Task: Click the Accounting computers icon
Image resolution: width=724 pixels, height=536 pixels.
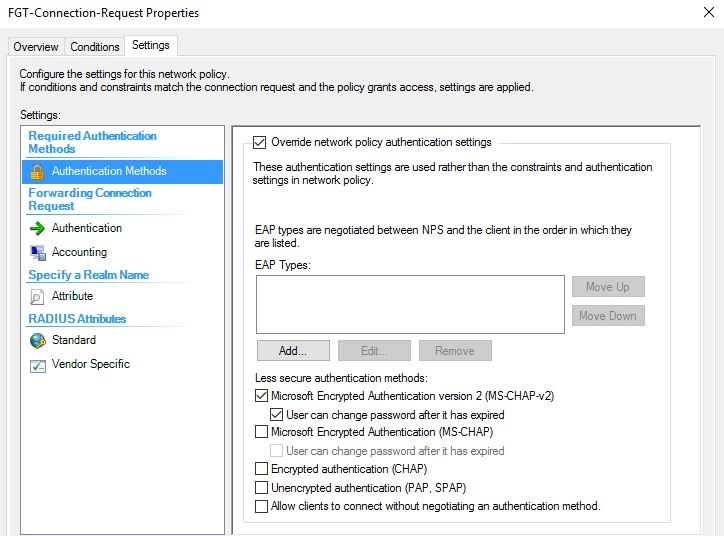Action: tap(37, 253)
